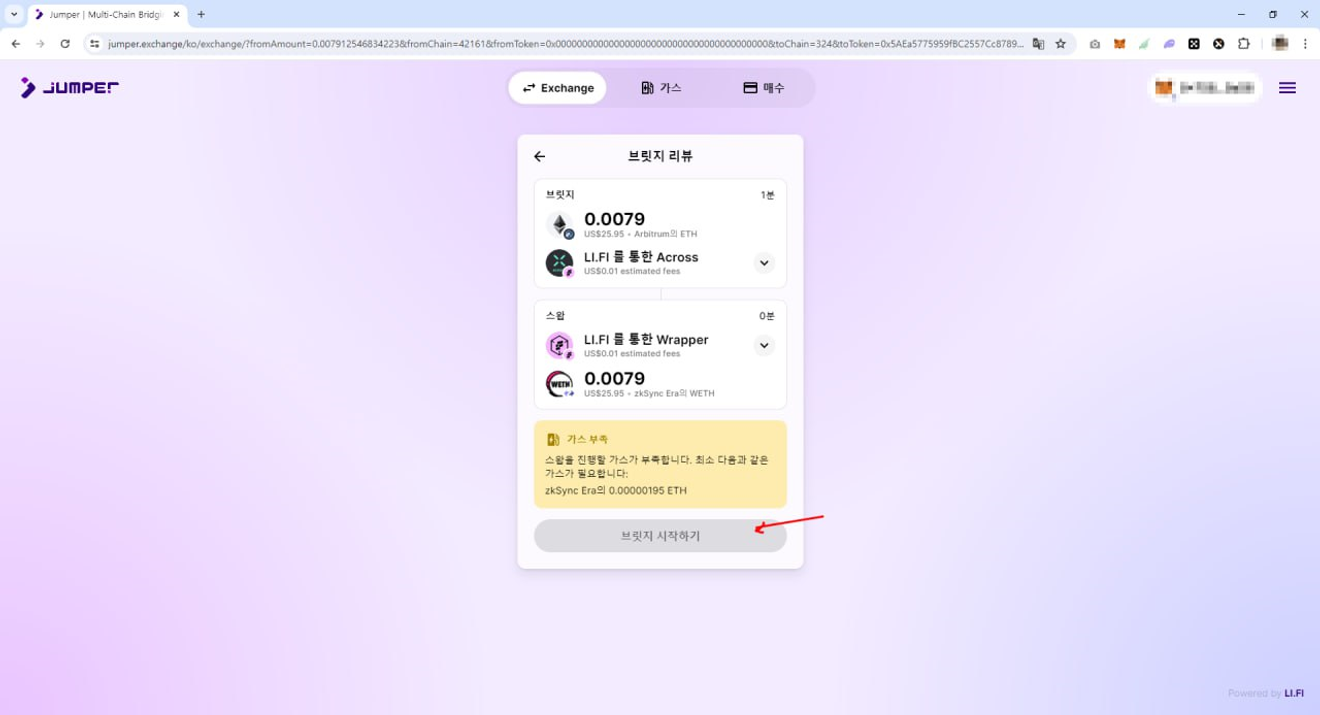1320x715 pixels.
Task: Click the Jumper logo in the header
Action: coord(69,87)
